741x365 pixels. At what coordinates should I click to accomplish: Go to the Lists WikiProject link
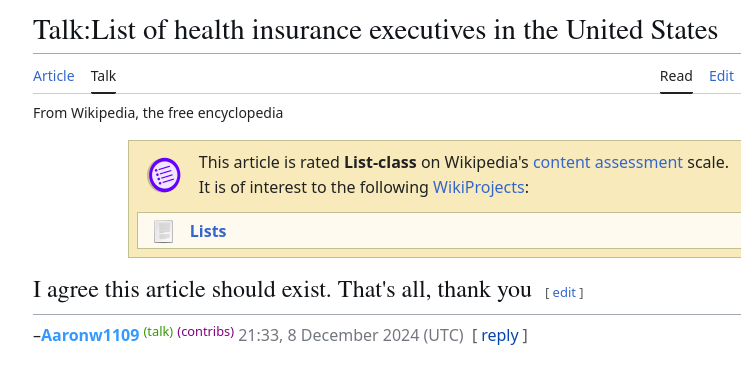pos(208,231)
